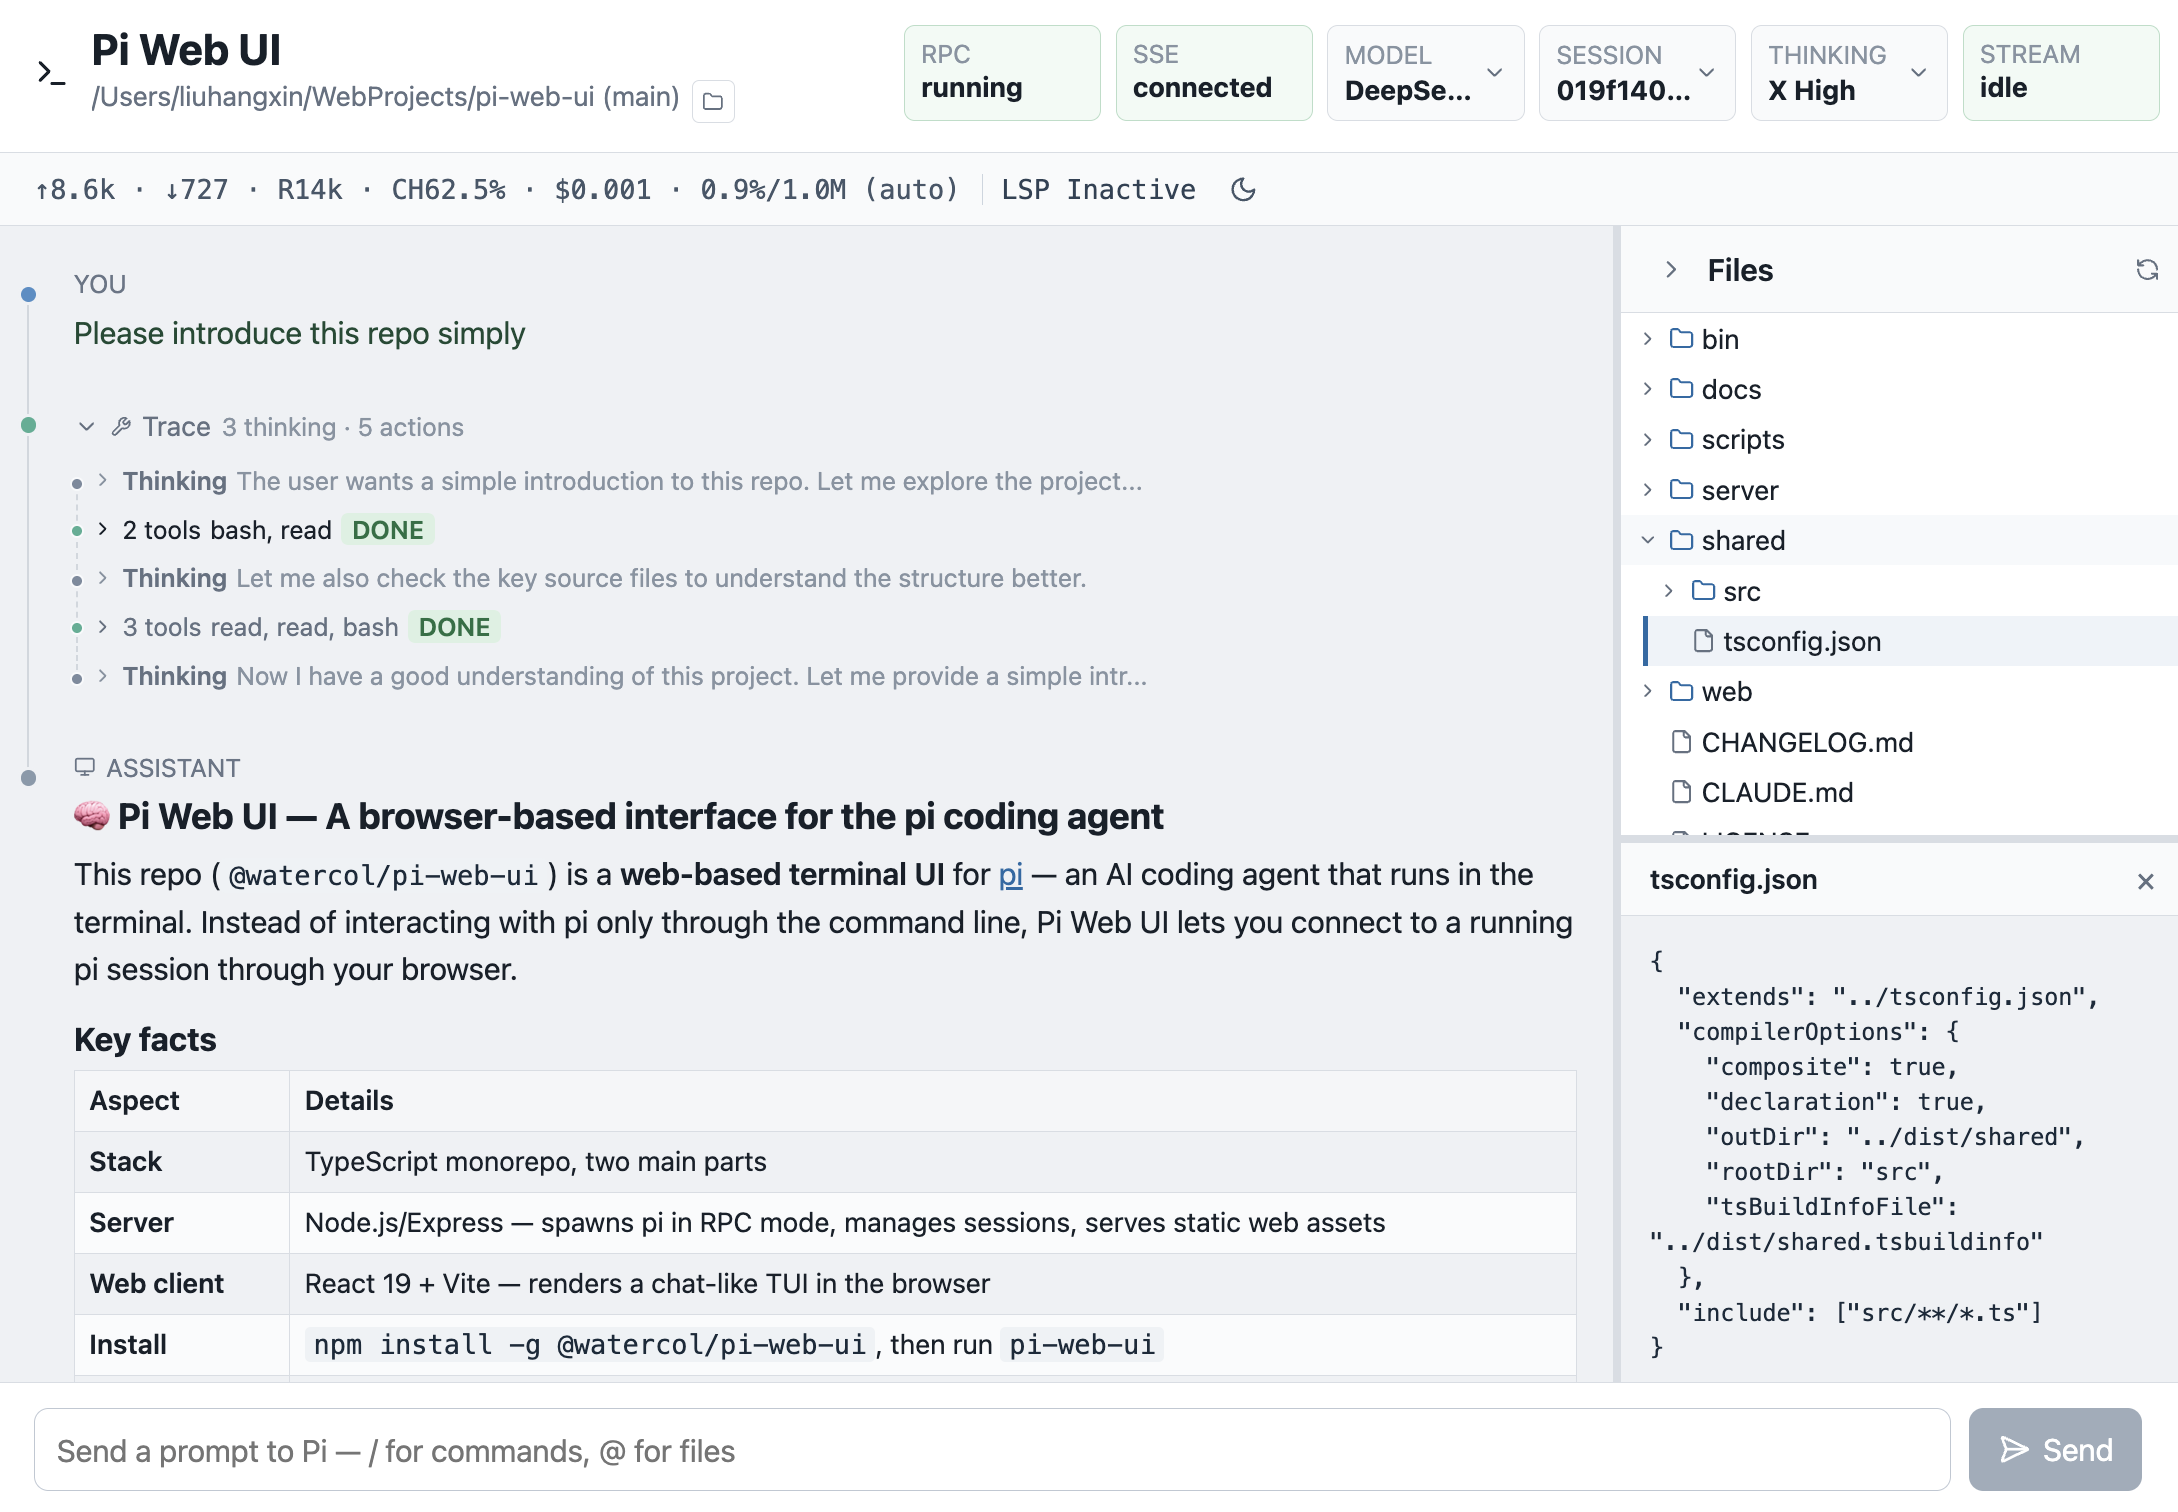This screenshot has width=2178, height=1512.
Task: Open the project folder picker icon
Action: (713, 101)
